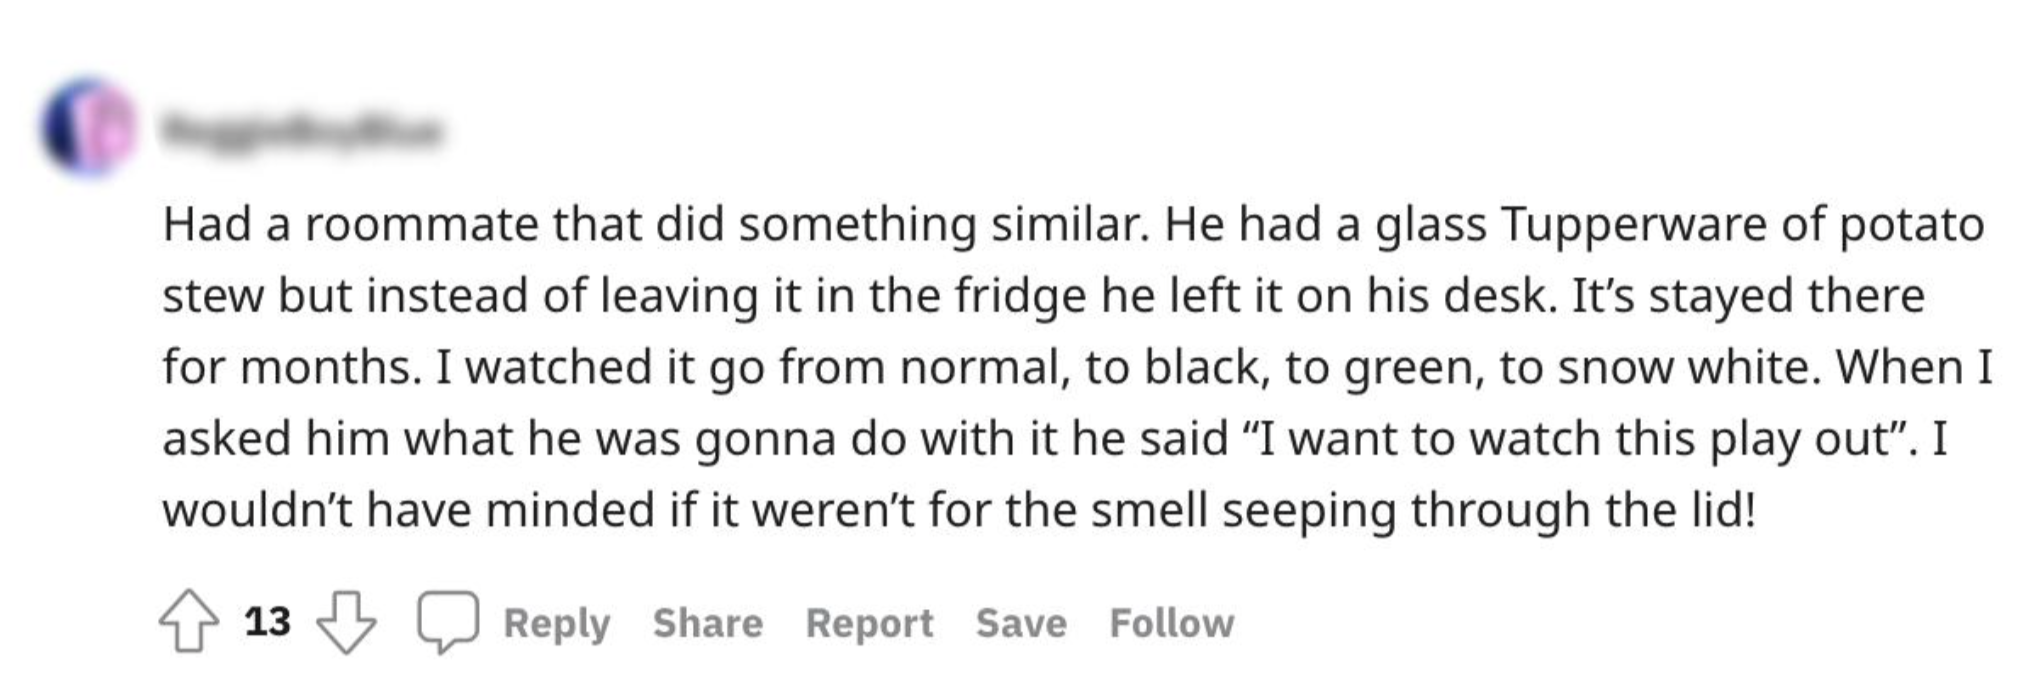Downvote the comment with the down arrow
The height and width of the screenshot is (690, 2042).
pyautogui.click(x=346, y=622)
